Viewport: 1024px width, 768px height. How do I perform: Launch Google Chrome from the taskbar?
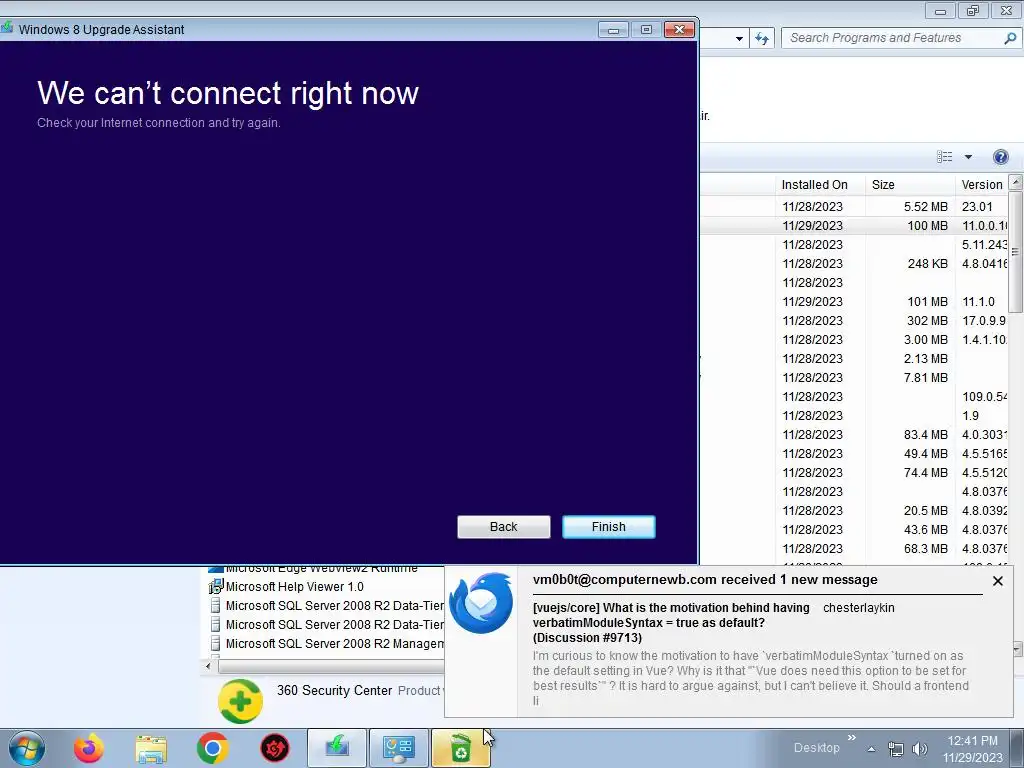[212, 748]
